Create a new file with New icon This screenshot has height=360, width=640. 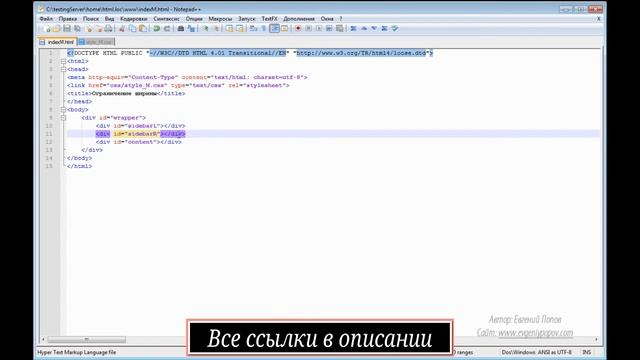[47, 29]
